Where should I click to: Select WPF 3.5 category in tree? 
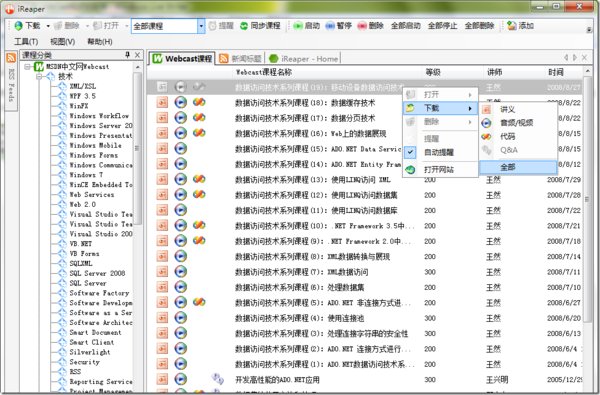point(82,96)
